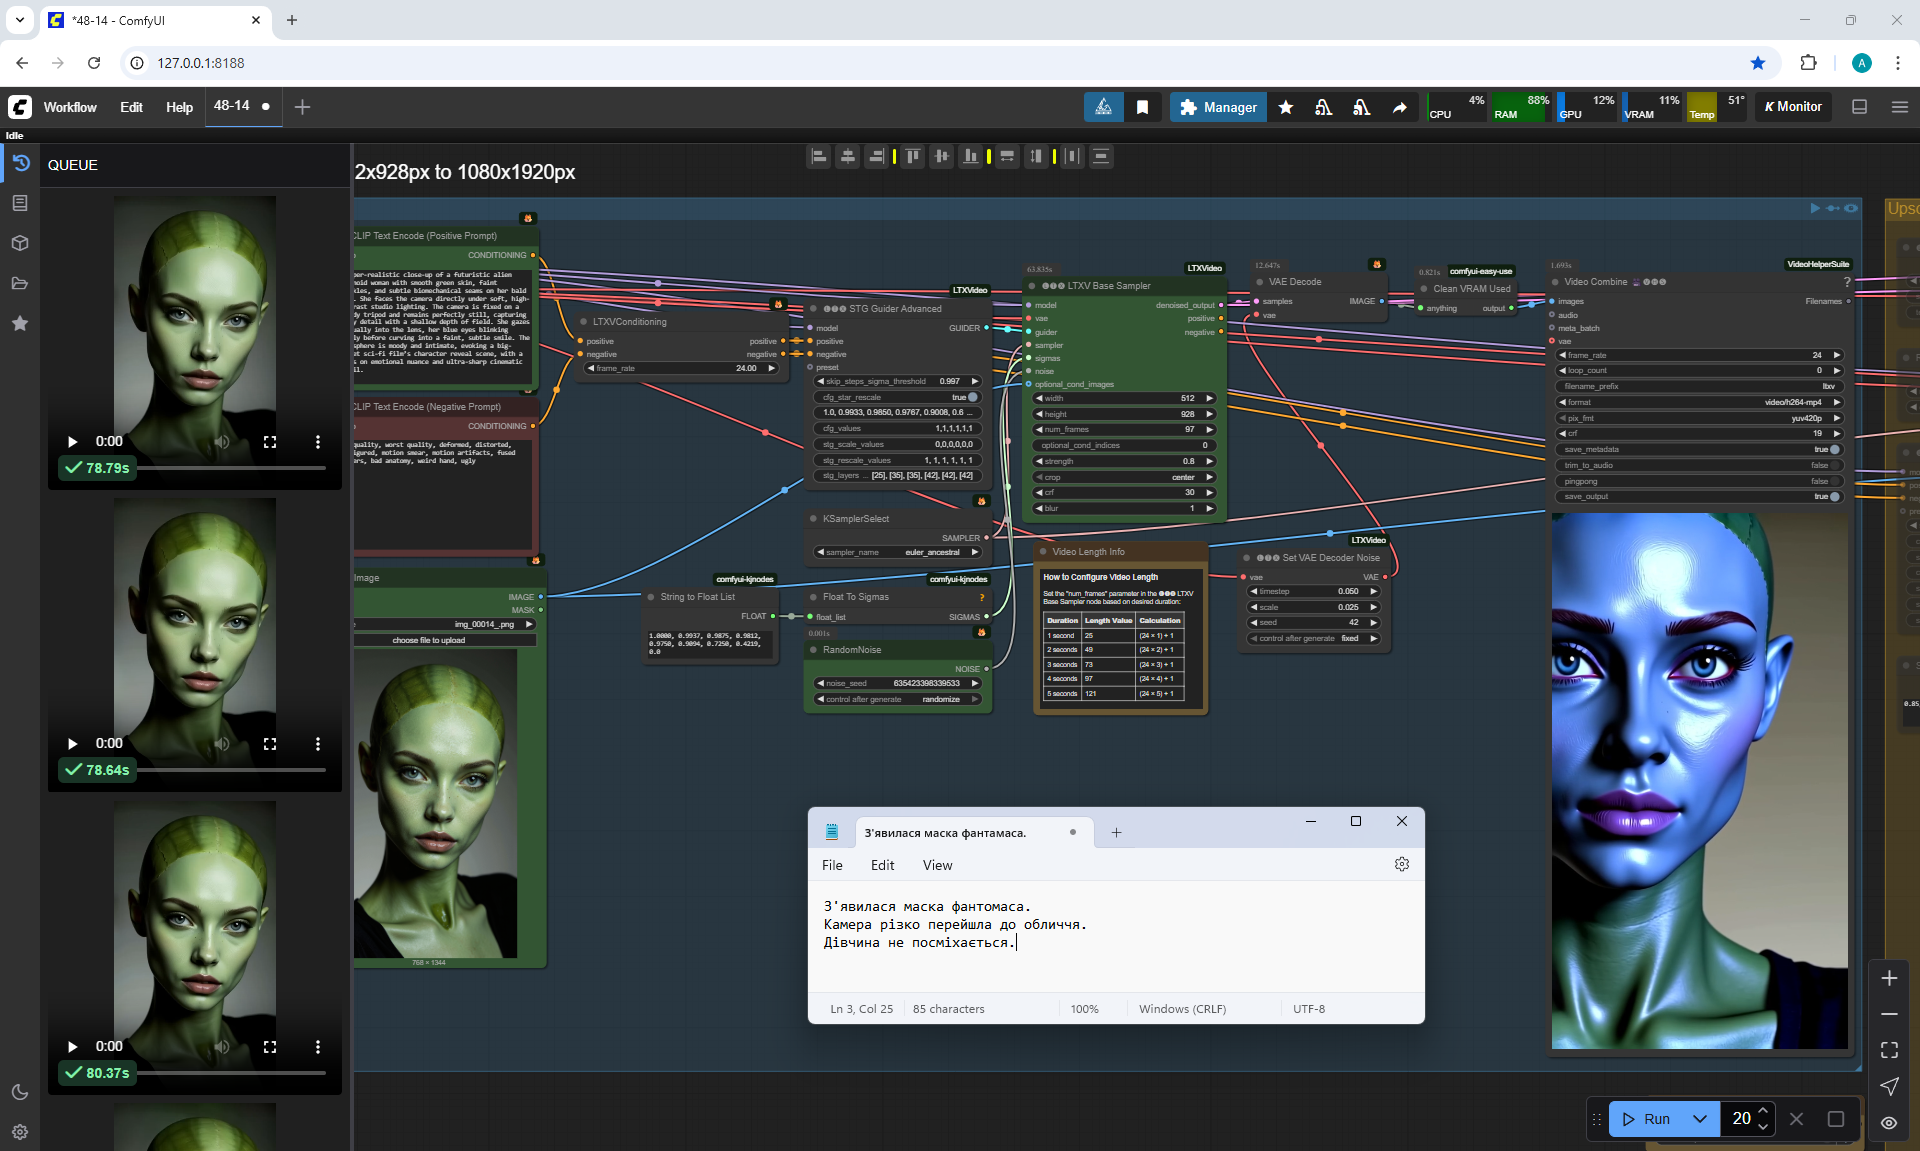Screen dimensions: 1920x1151
Task: Open the Node Library cube icon
Action: click(x=20, y=243)
